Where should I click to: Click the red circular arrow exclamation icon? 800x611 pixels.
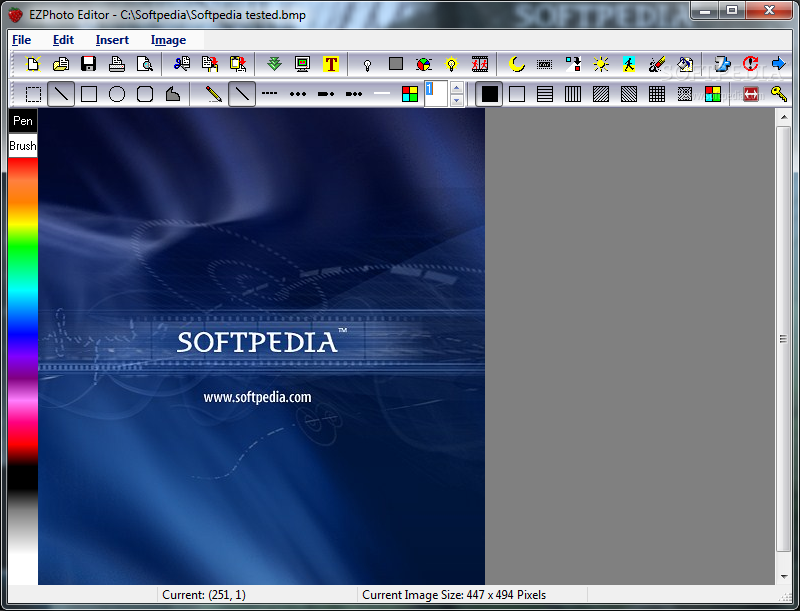750,64
